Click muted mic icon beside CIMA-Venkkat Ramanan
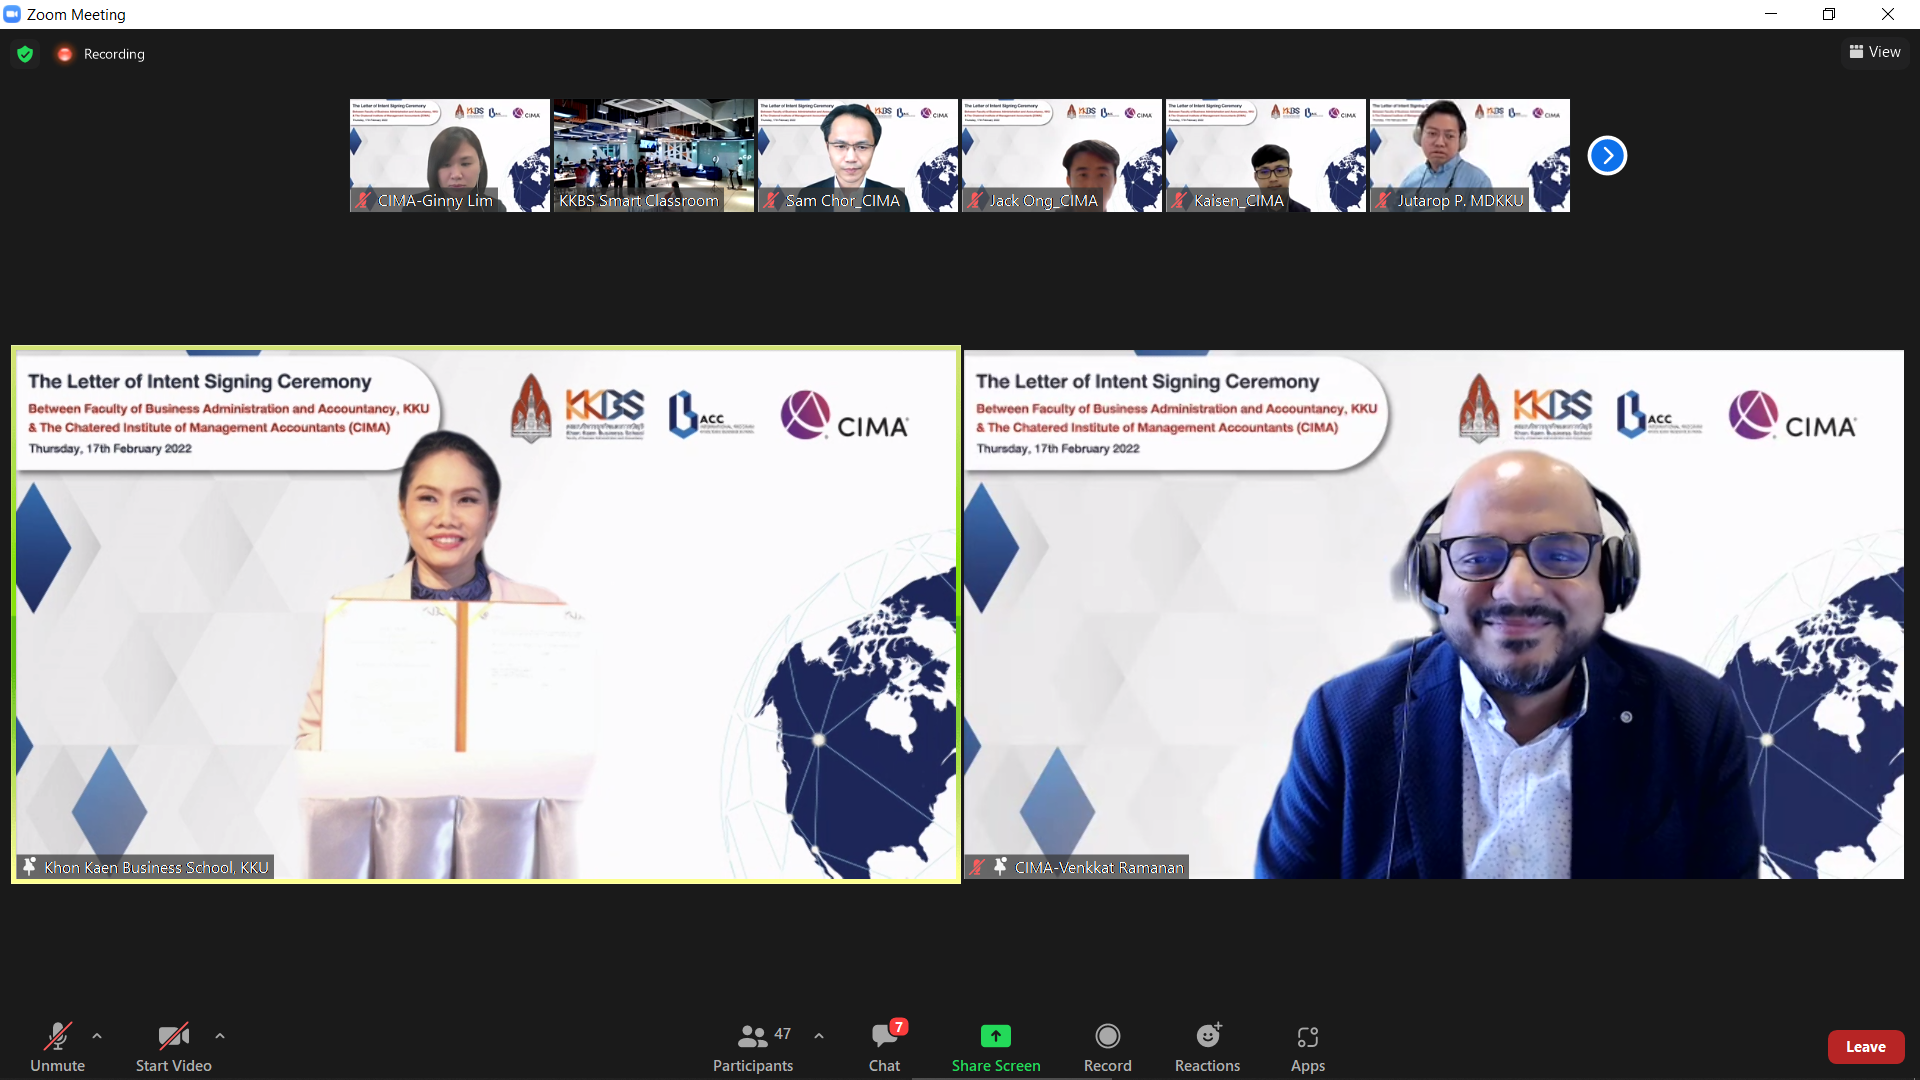The width and height of the screenshot is (1920, 1080). click(x=977, y=867)
